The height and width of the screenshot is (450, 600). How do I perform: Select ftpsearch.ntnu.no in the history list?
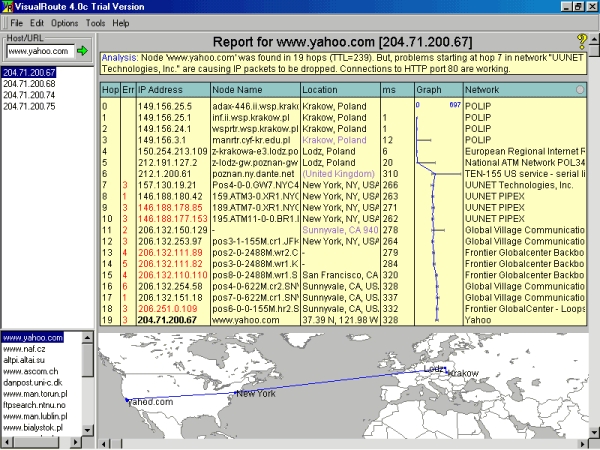[x=34, y=405]
